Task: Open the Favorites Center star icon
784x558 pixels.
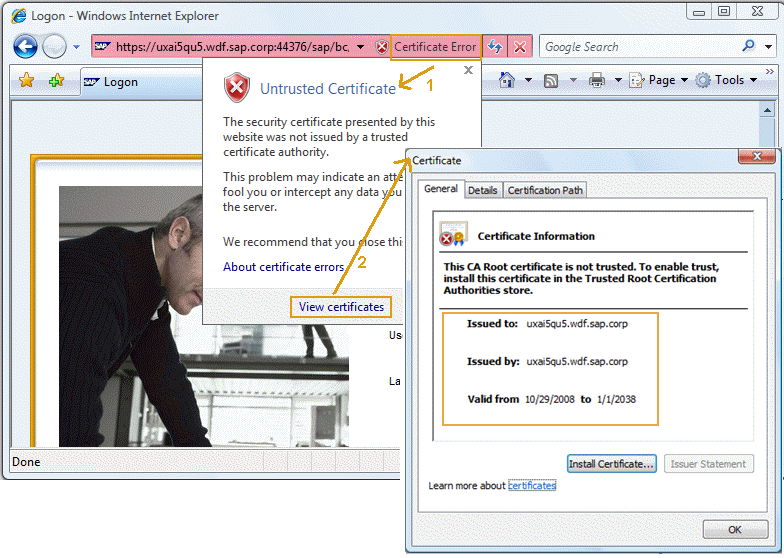Action: 26,80
